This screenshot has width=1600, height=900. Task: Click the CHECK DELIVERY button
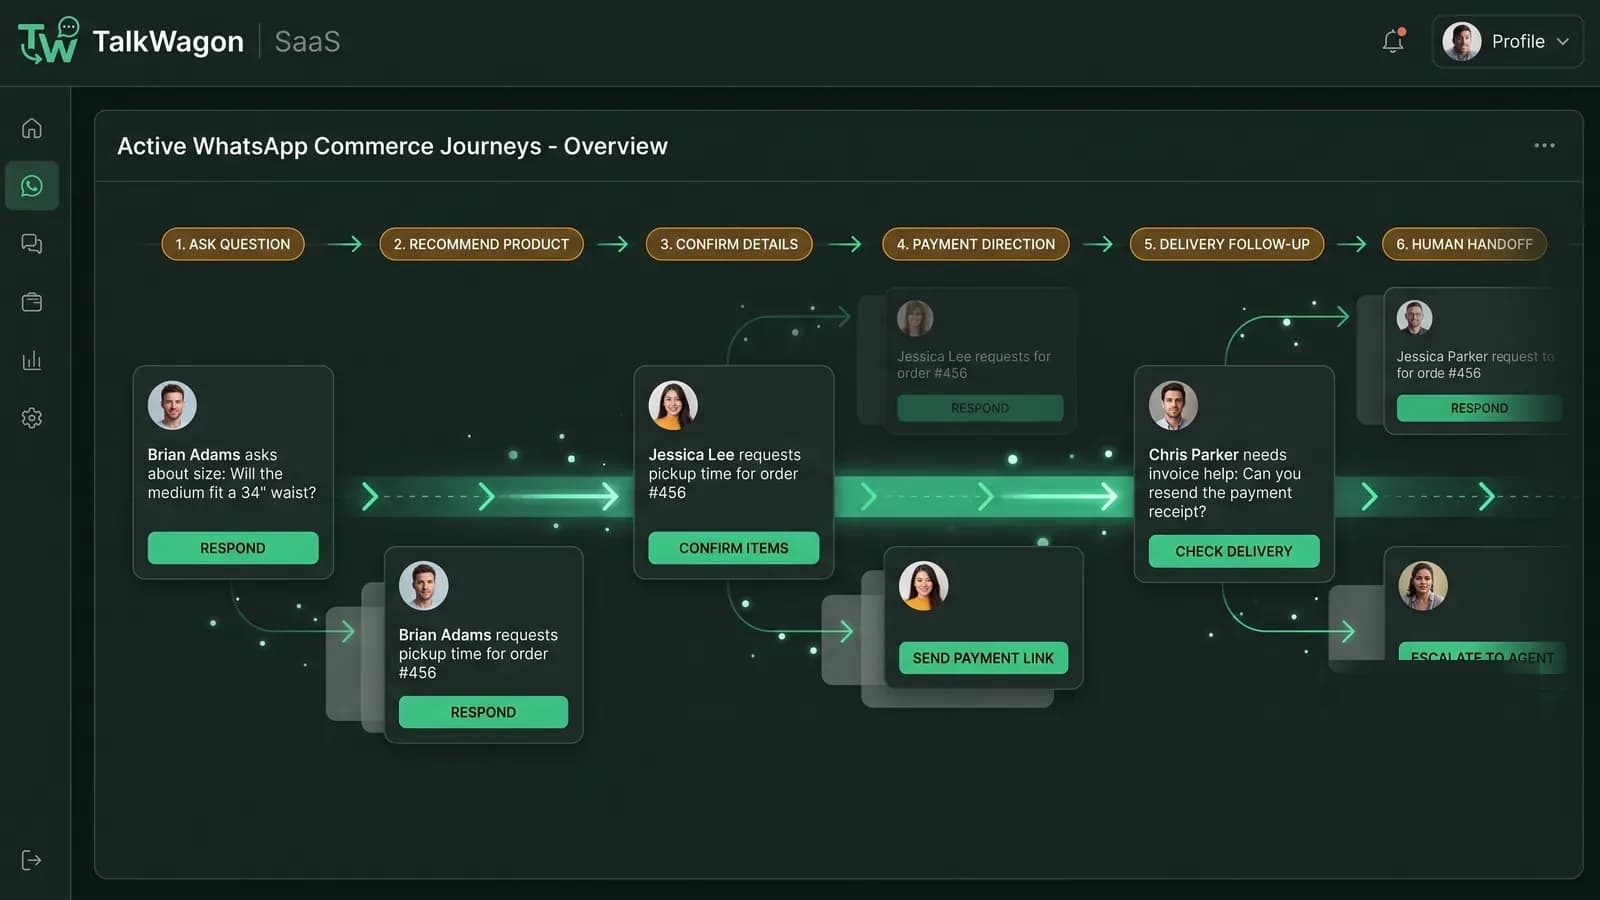pos(1234,551)
